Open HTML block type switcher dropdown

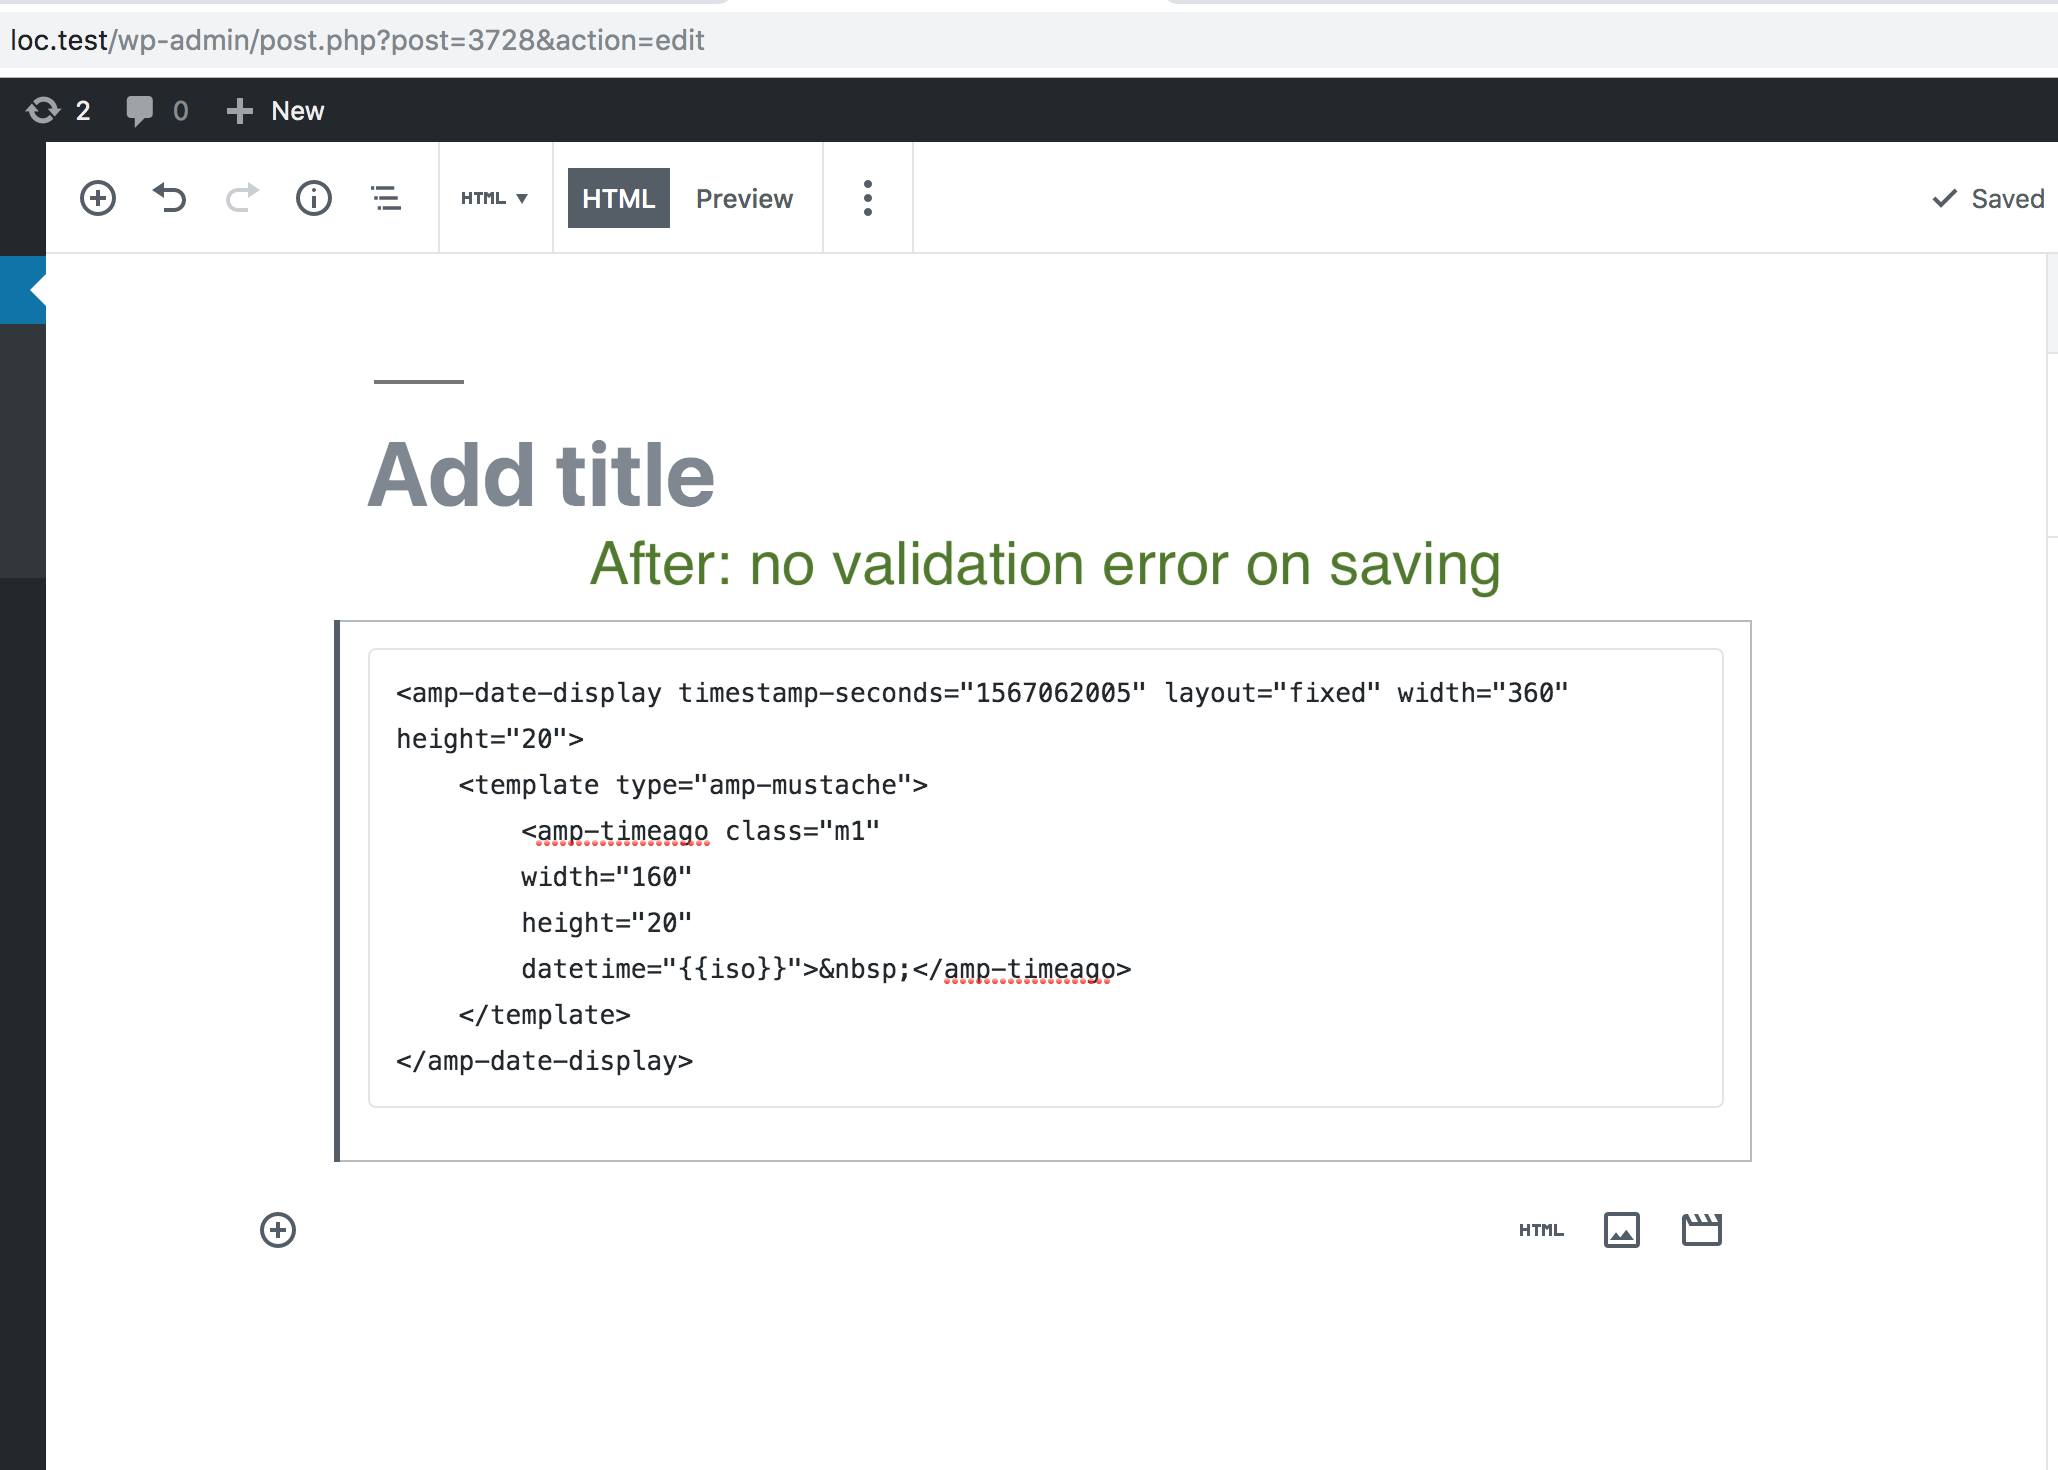(494, 198)
